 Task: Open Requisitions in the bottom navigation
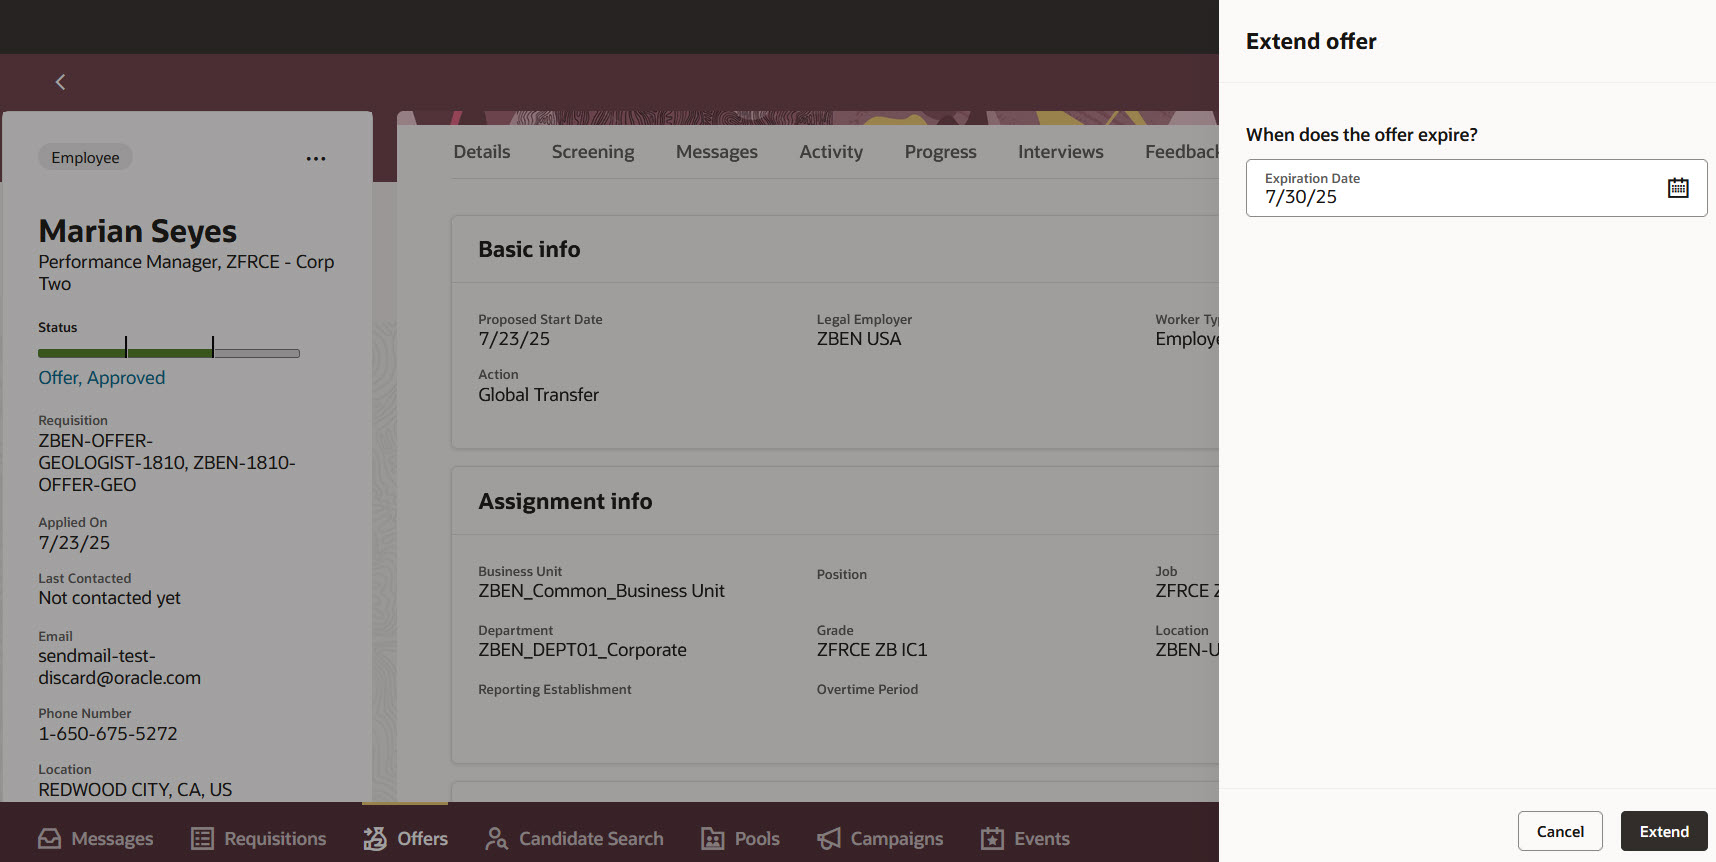point(259,839)
